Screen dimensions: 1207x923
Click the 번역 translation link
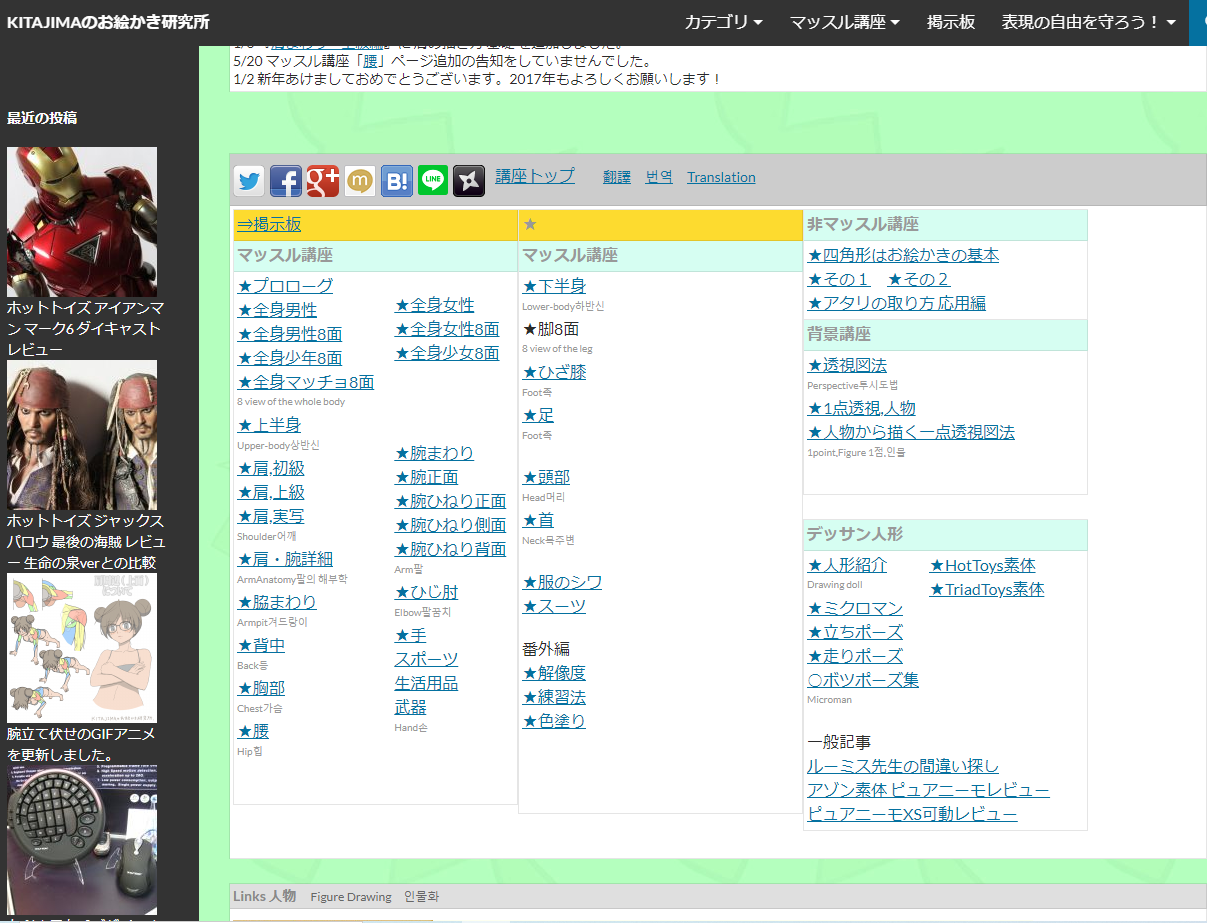(659, 177)
